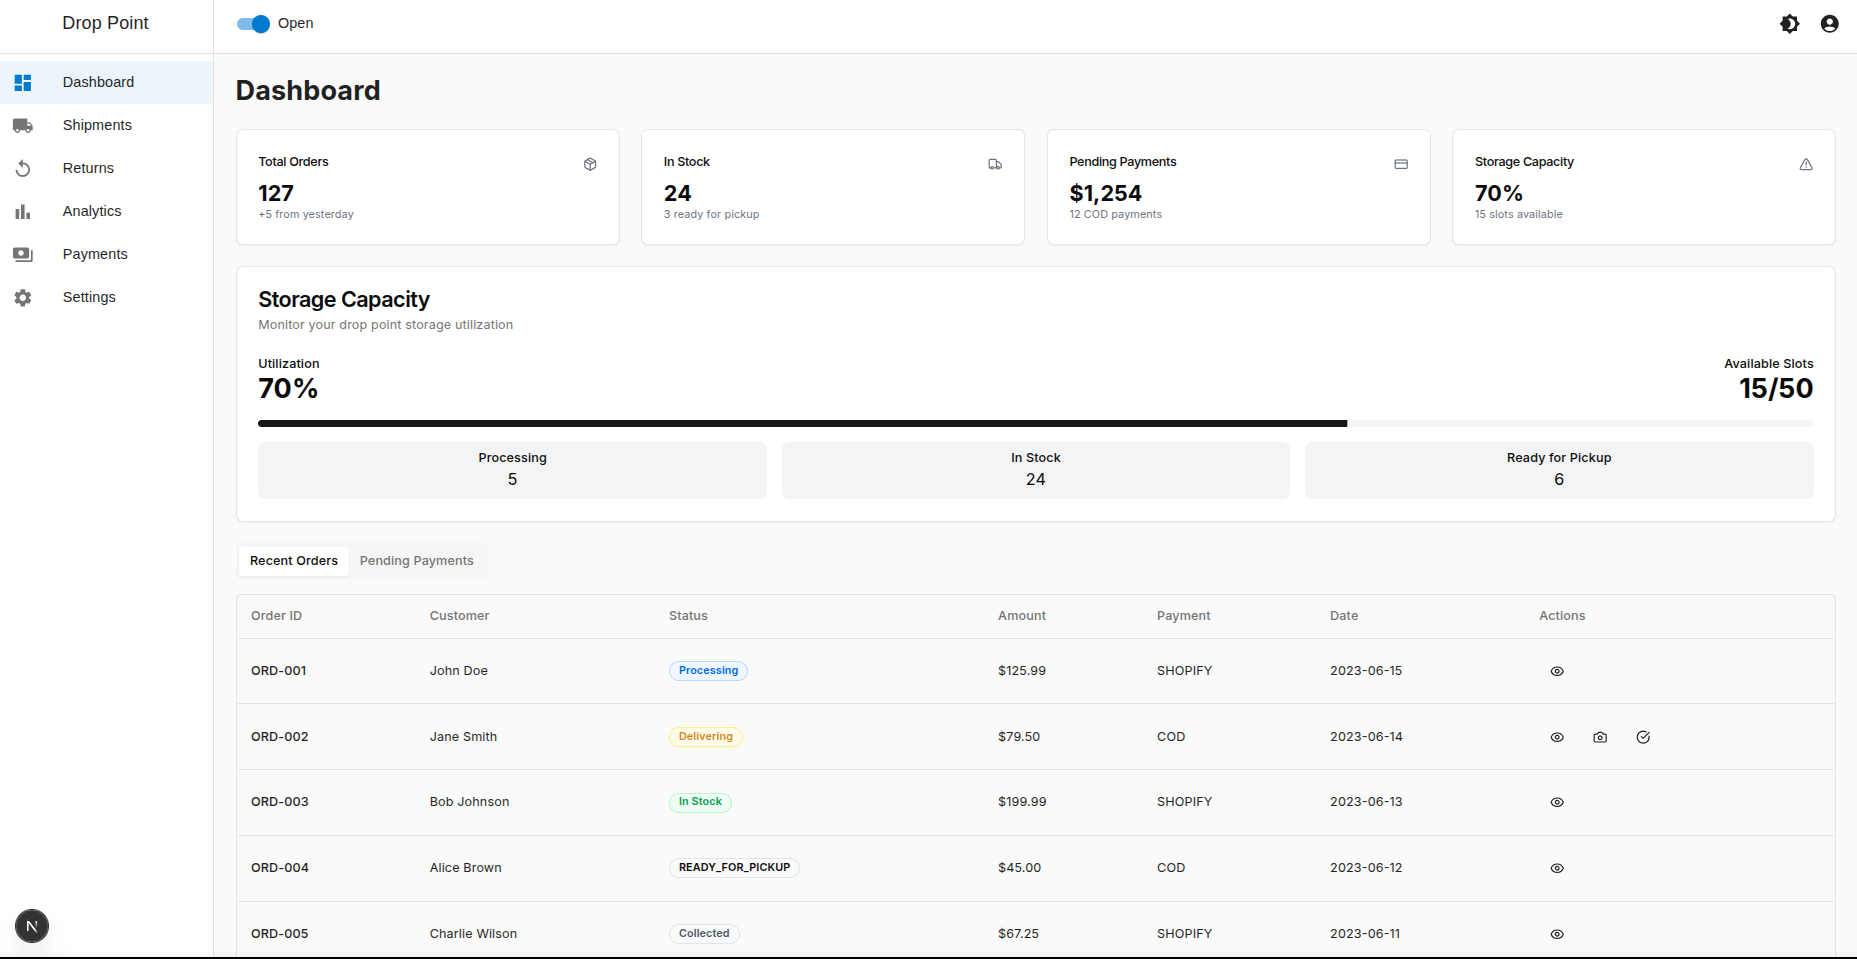Click the camera icon for order ORD-002
1857x959 pixels.
pyautogui.click(x=1600, y=737)
